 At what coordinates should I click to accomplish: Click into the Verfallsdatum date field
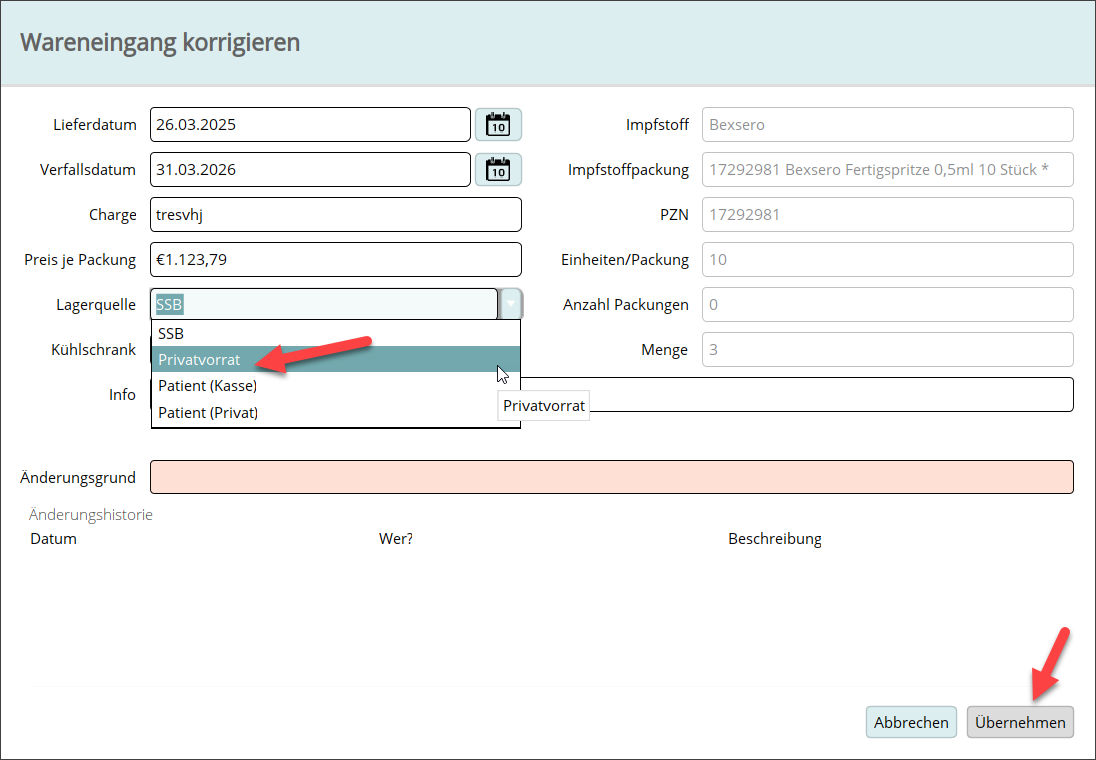tap(310, 170)
